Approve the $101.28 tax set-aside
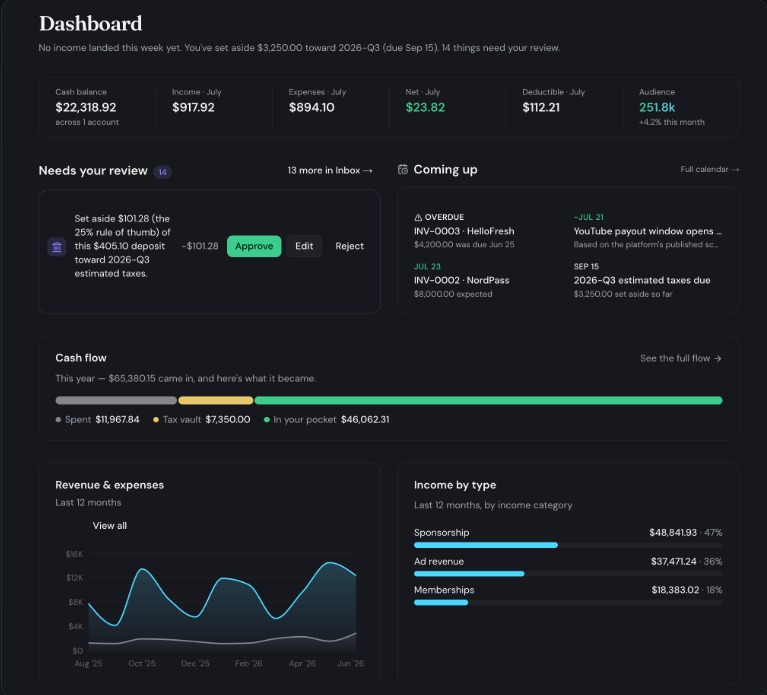 [254, 246]
